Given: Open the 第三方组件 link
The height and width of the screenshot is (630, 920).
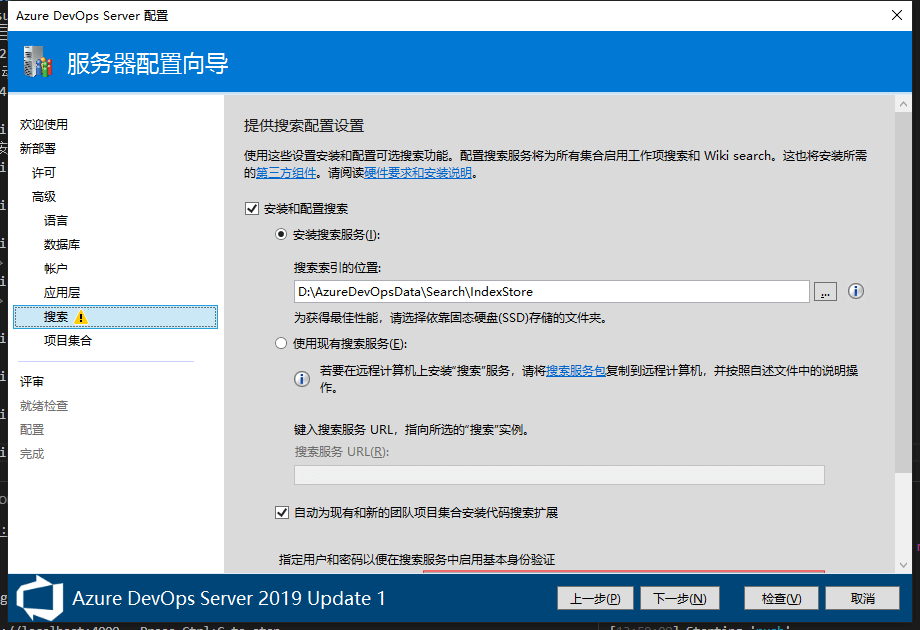Looking at the screenshot, I should (287, 173).
